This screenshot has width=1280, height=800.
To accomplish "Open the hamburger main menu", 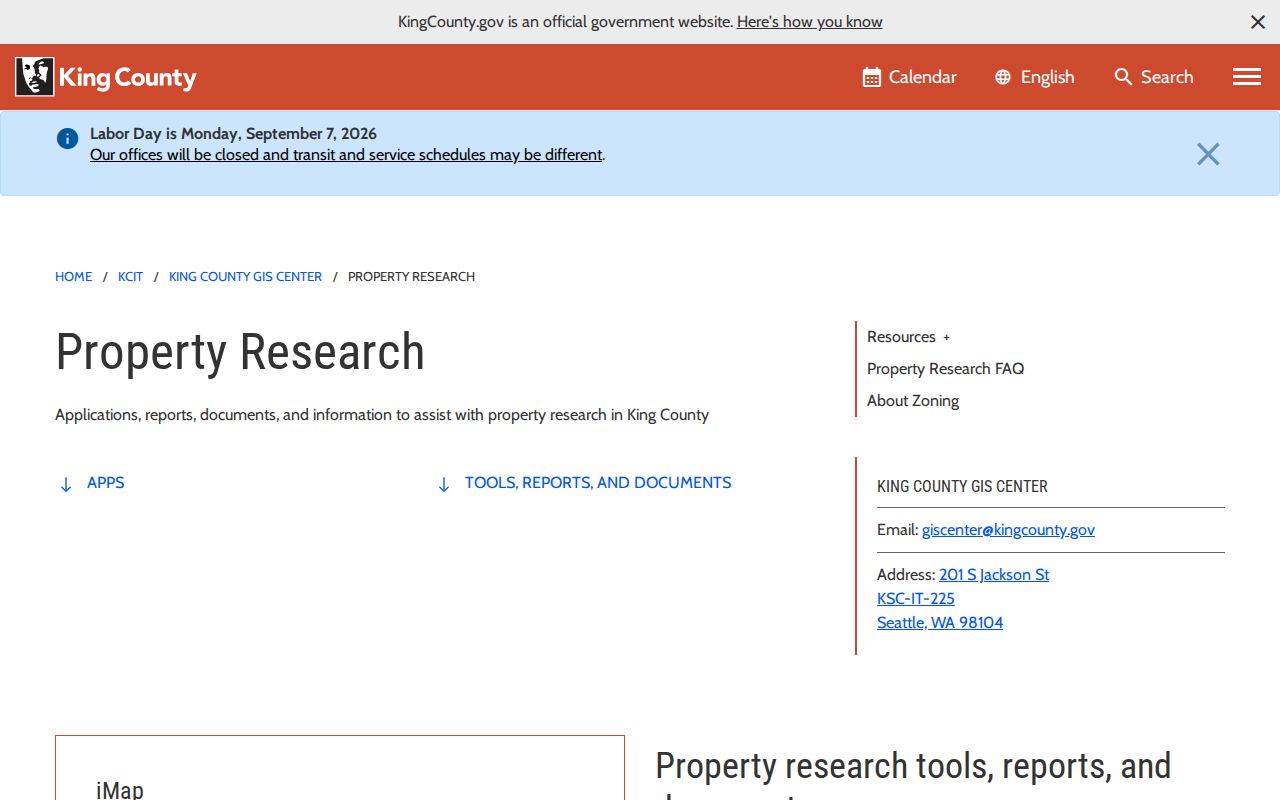I will (1247, 77).
